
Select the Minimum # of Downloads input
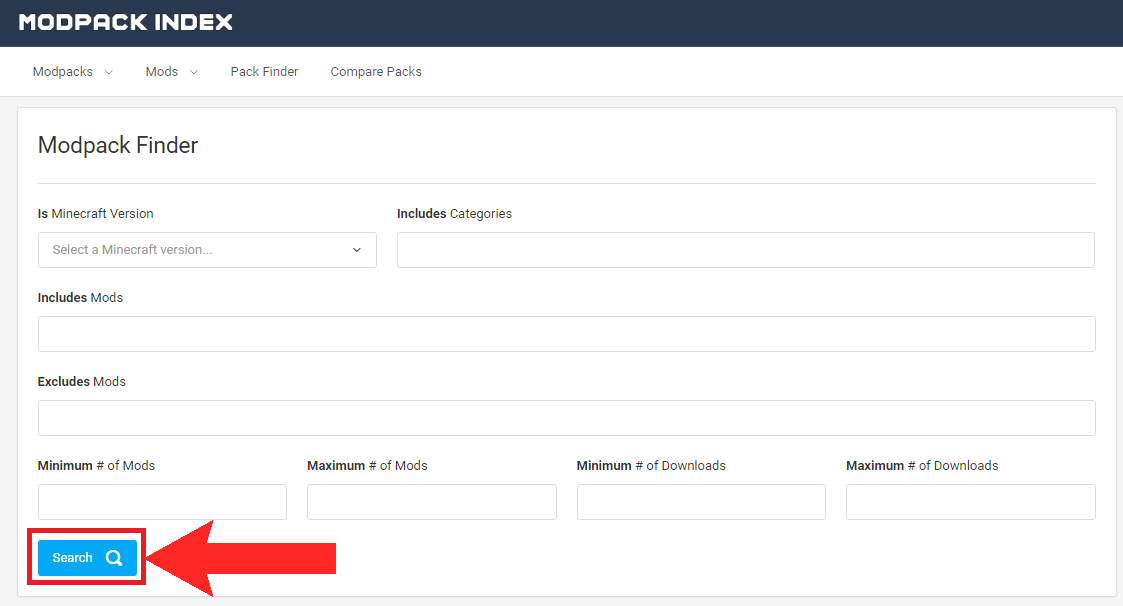coord(701,502)
